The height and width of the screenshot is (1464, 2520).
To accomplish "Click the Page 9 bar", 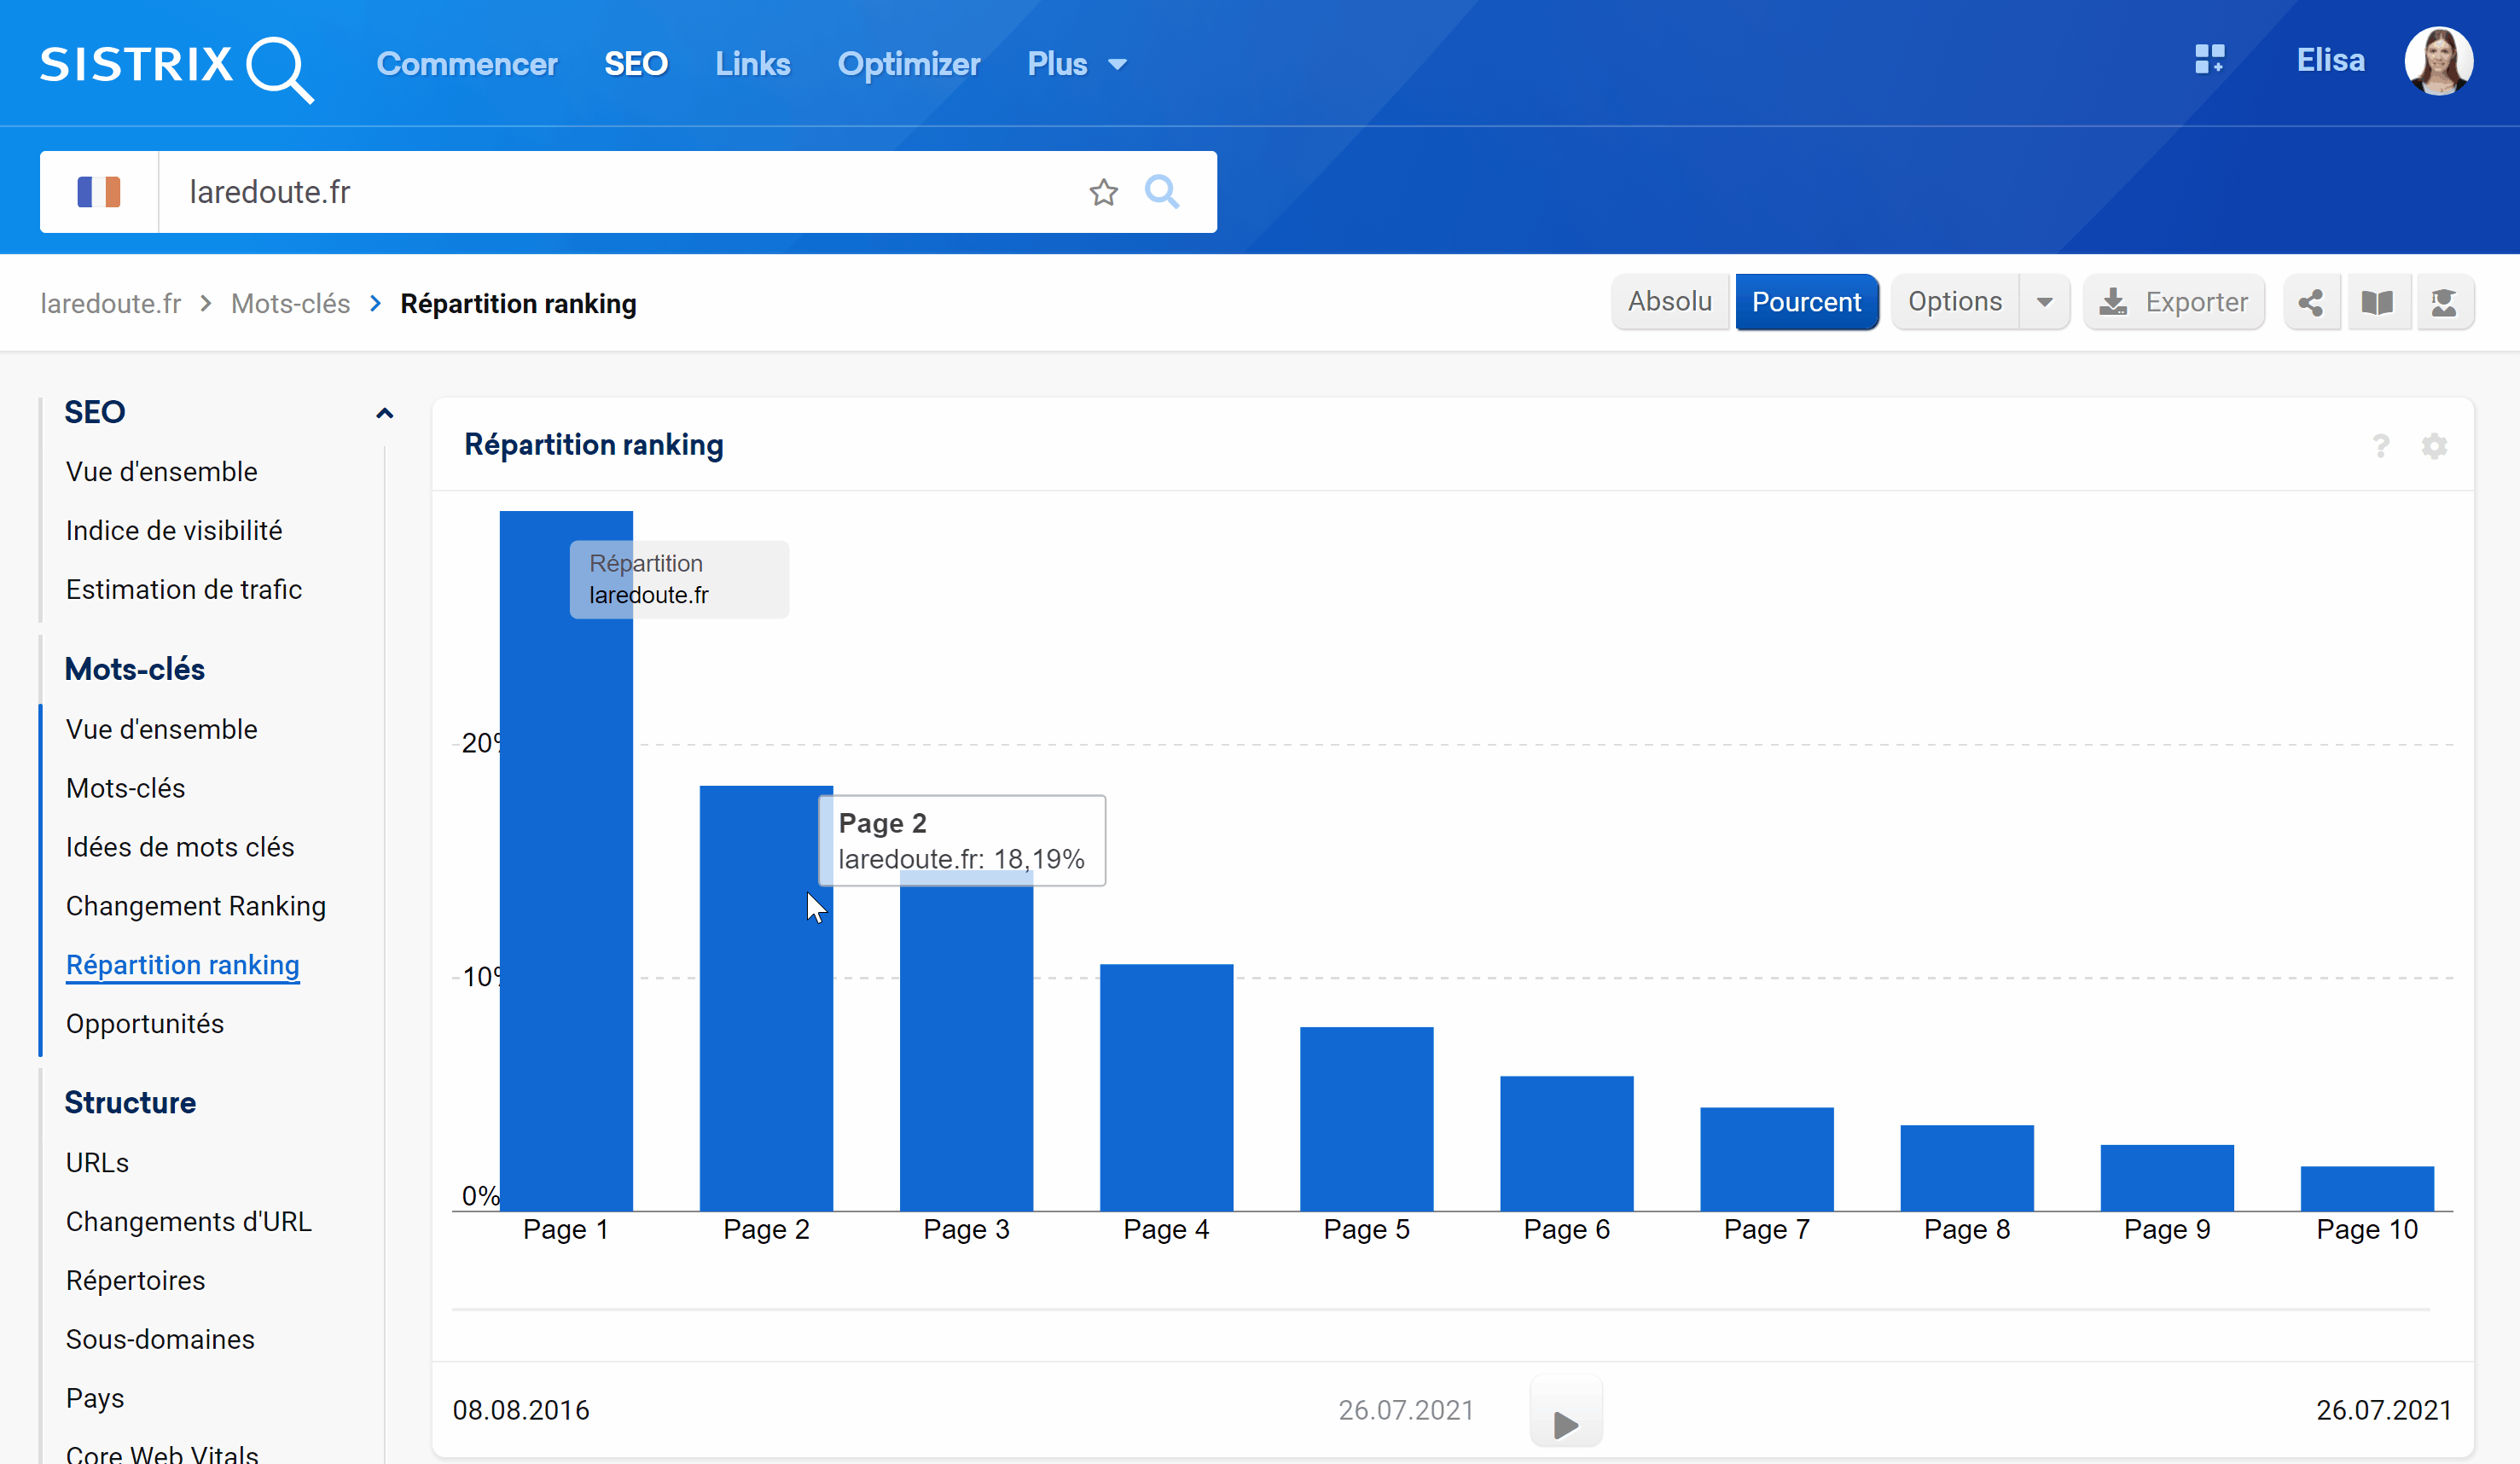I will click(x=2166, y=1178).
